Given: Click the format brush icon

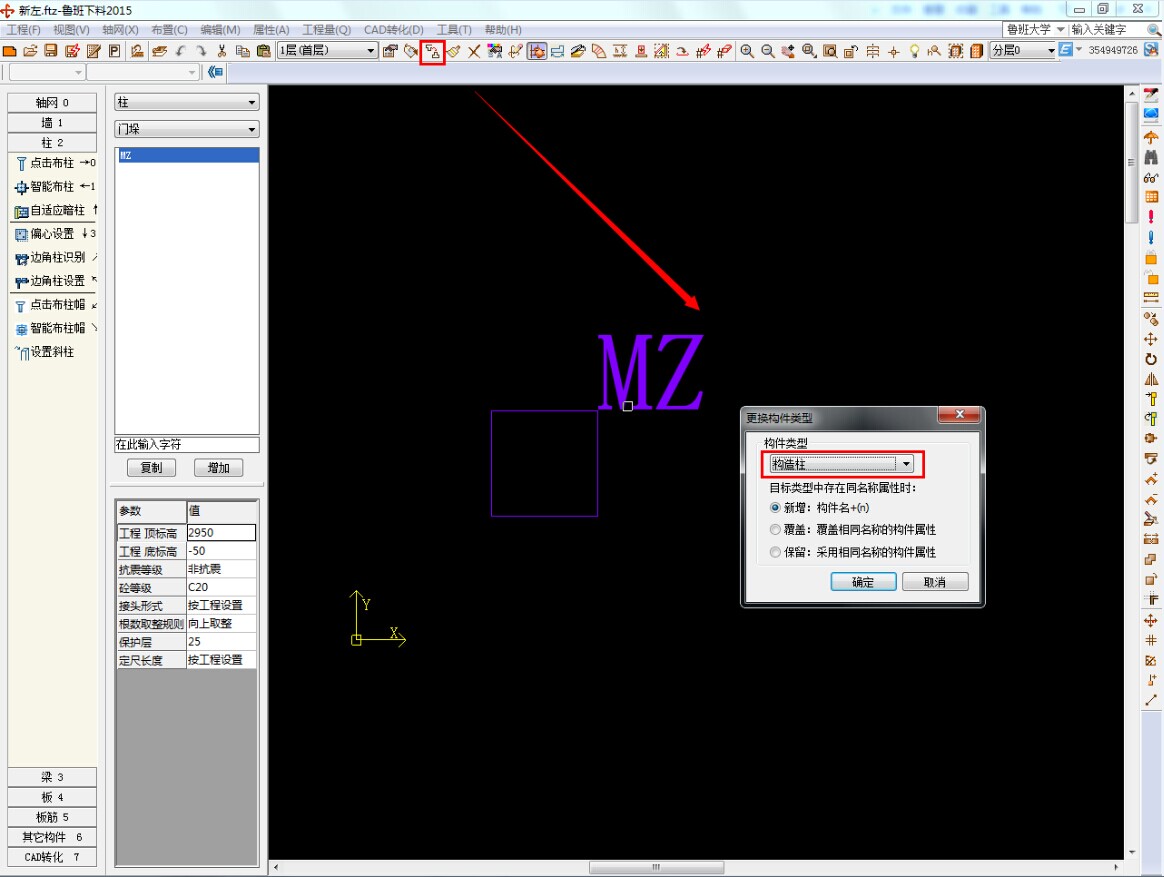Looking at the screenshot, I should coord(453,51).
